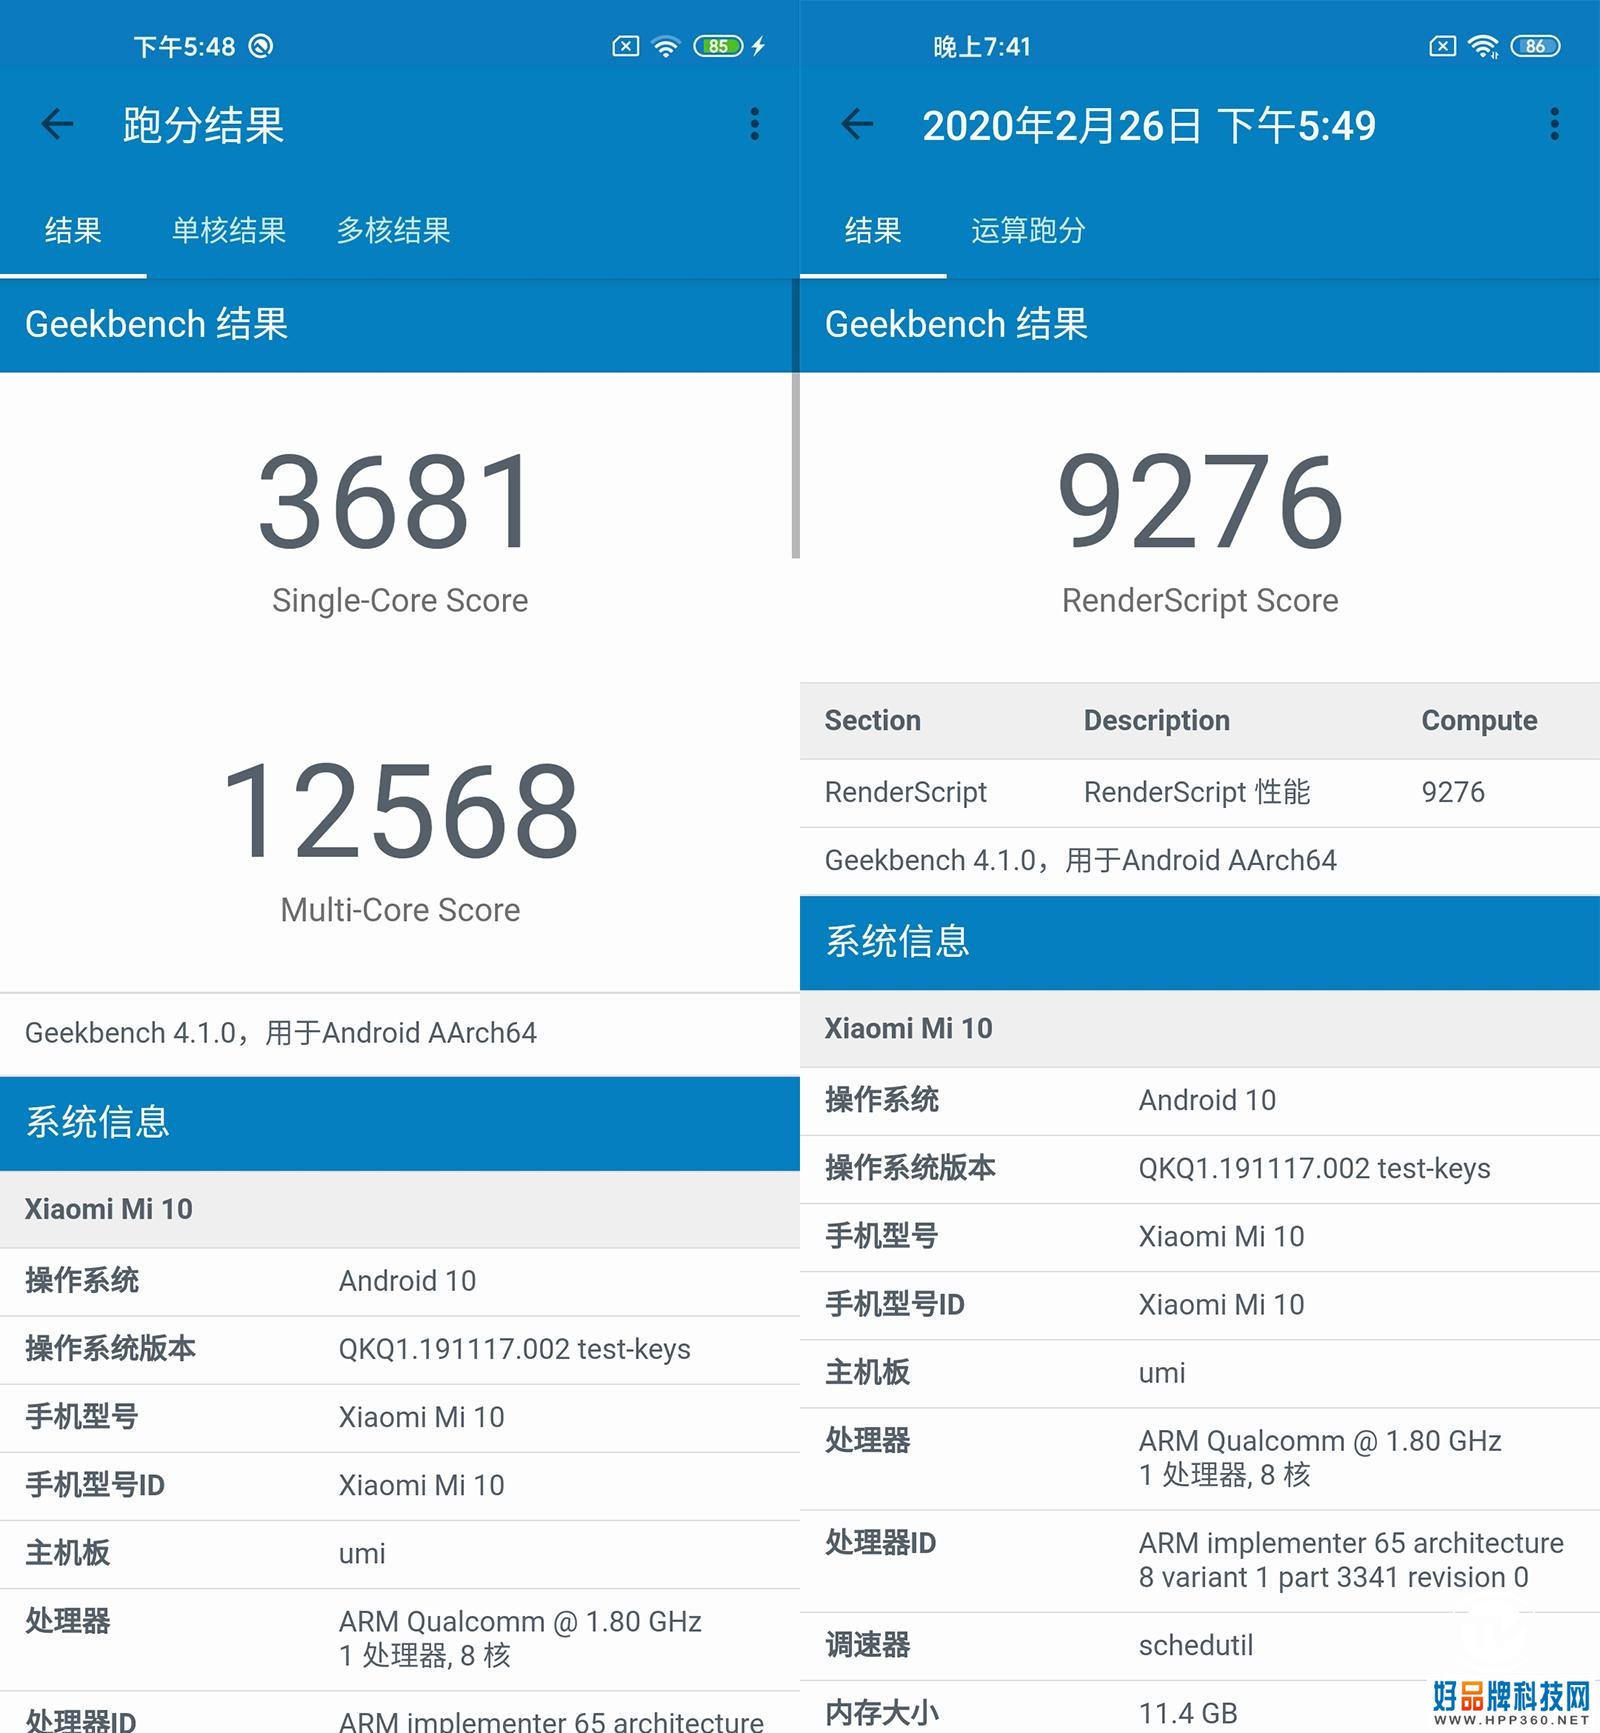Image resolution: width=1600 pixels, height=1733 pixels.
Task: Tap Android 10 value on left screen
Action: [407, 1281]
